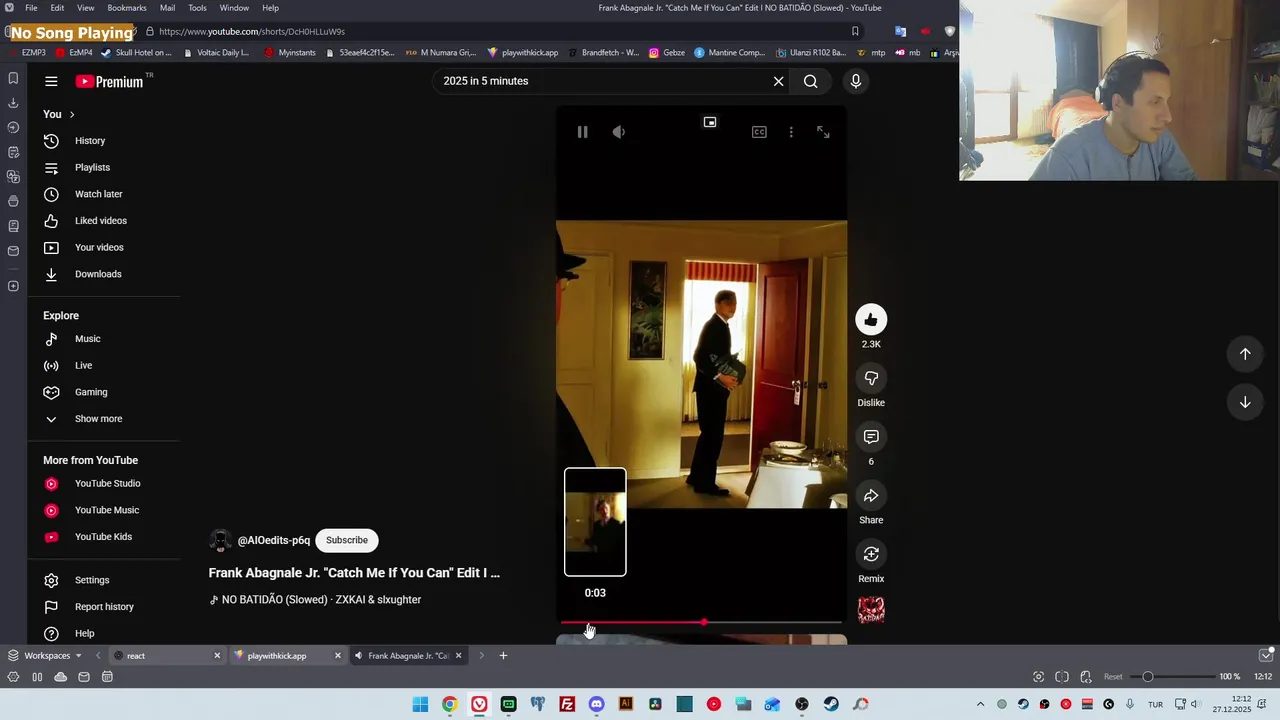Viewport: 1280px width, 720px height.
Task: Open Vivaldi's Window menu
Action: tap(234, 8)
